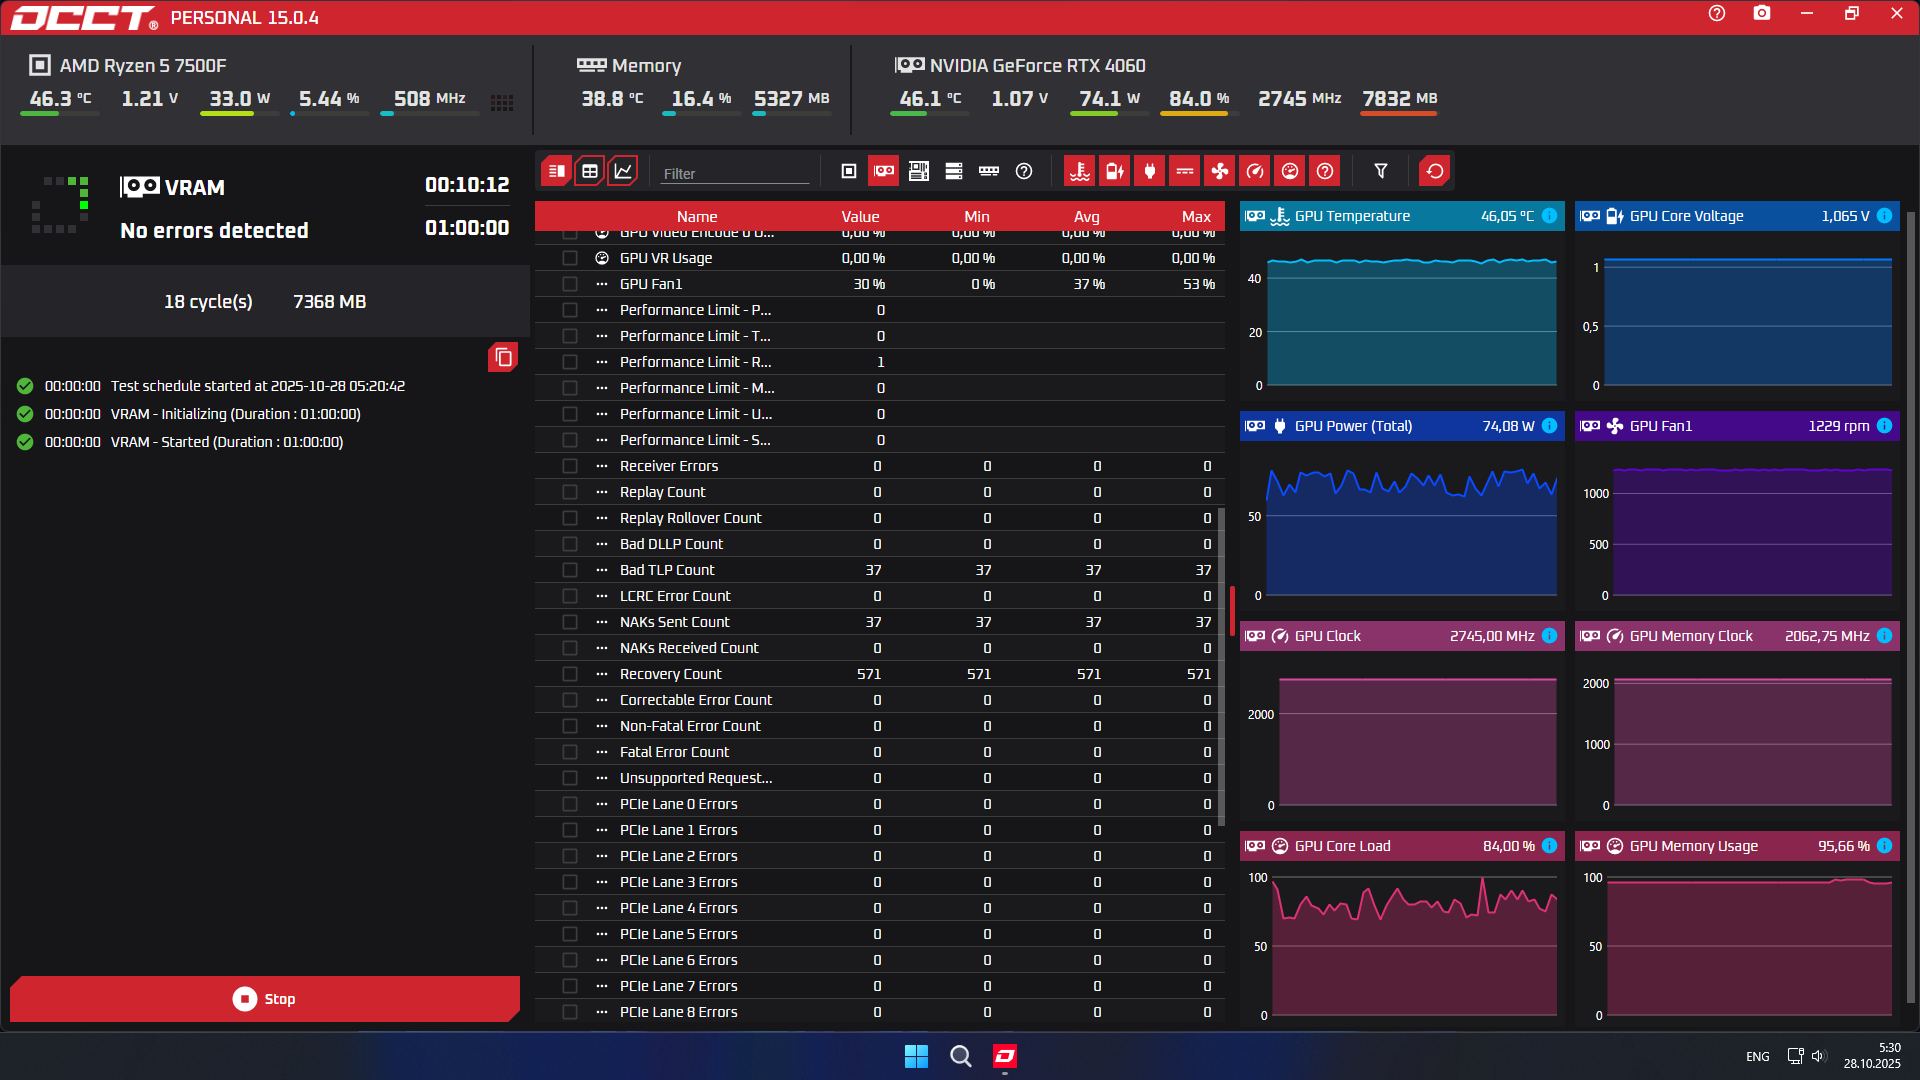1920x1080 pixels.
Task: Stop the VRAM test
Action: tap(265, 998)
